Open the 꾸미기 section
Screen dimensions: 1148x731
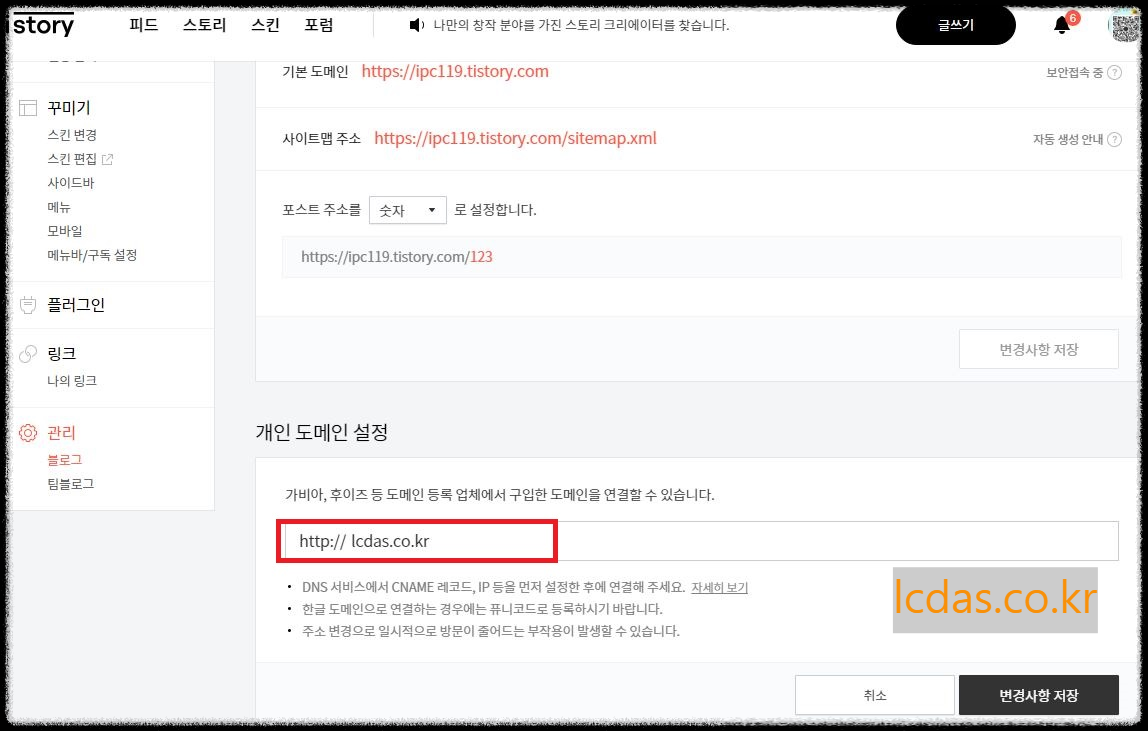[69, 108]
